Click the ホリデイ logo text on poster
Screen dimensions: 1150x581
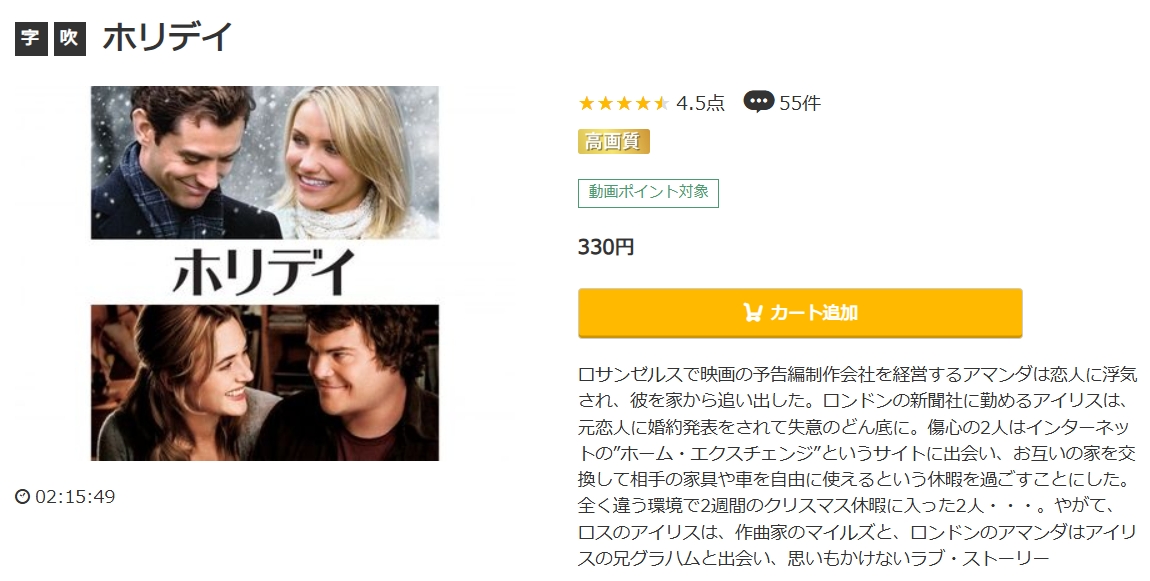[x=263, y=272]
